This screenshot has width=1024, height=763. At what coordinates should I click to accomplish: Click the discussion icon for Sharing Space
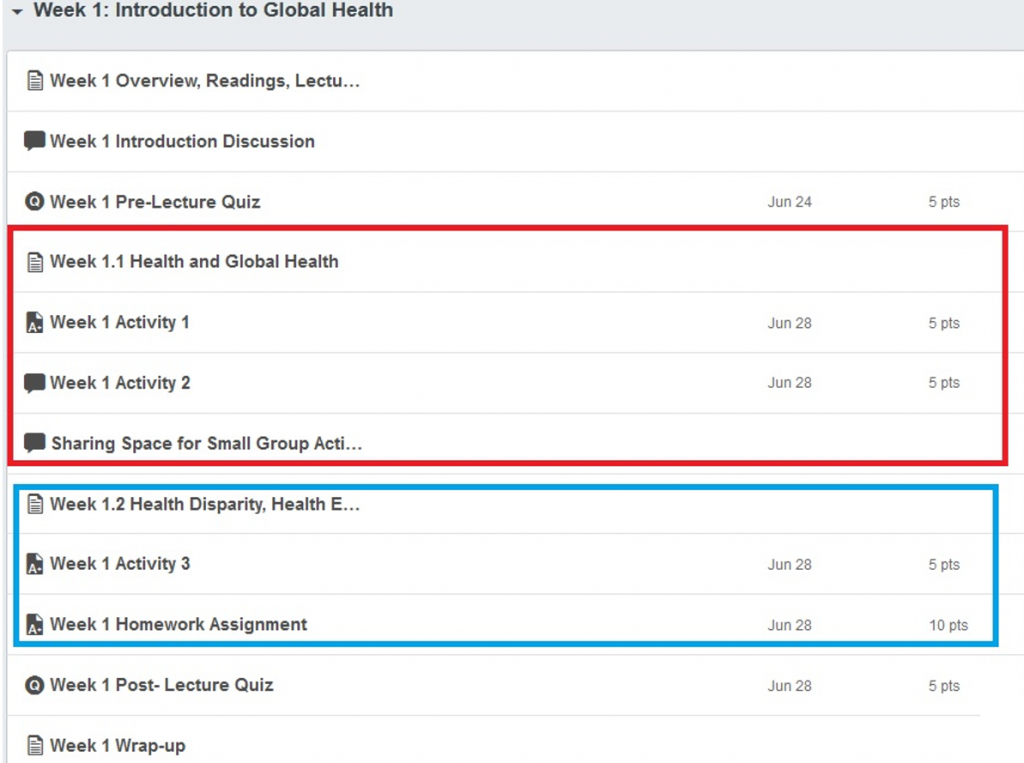click(x=35, y=443)
